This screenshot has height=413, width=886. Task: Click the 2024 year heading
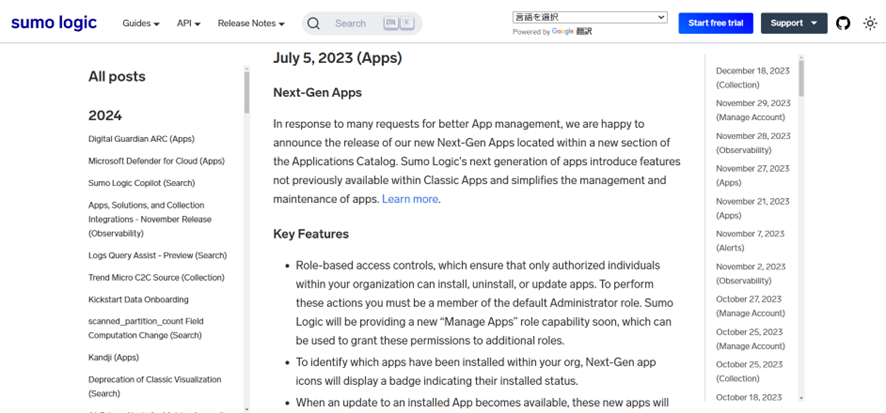point(105,116)
